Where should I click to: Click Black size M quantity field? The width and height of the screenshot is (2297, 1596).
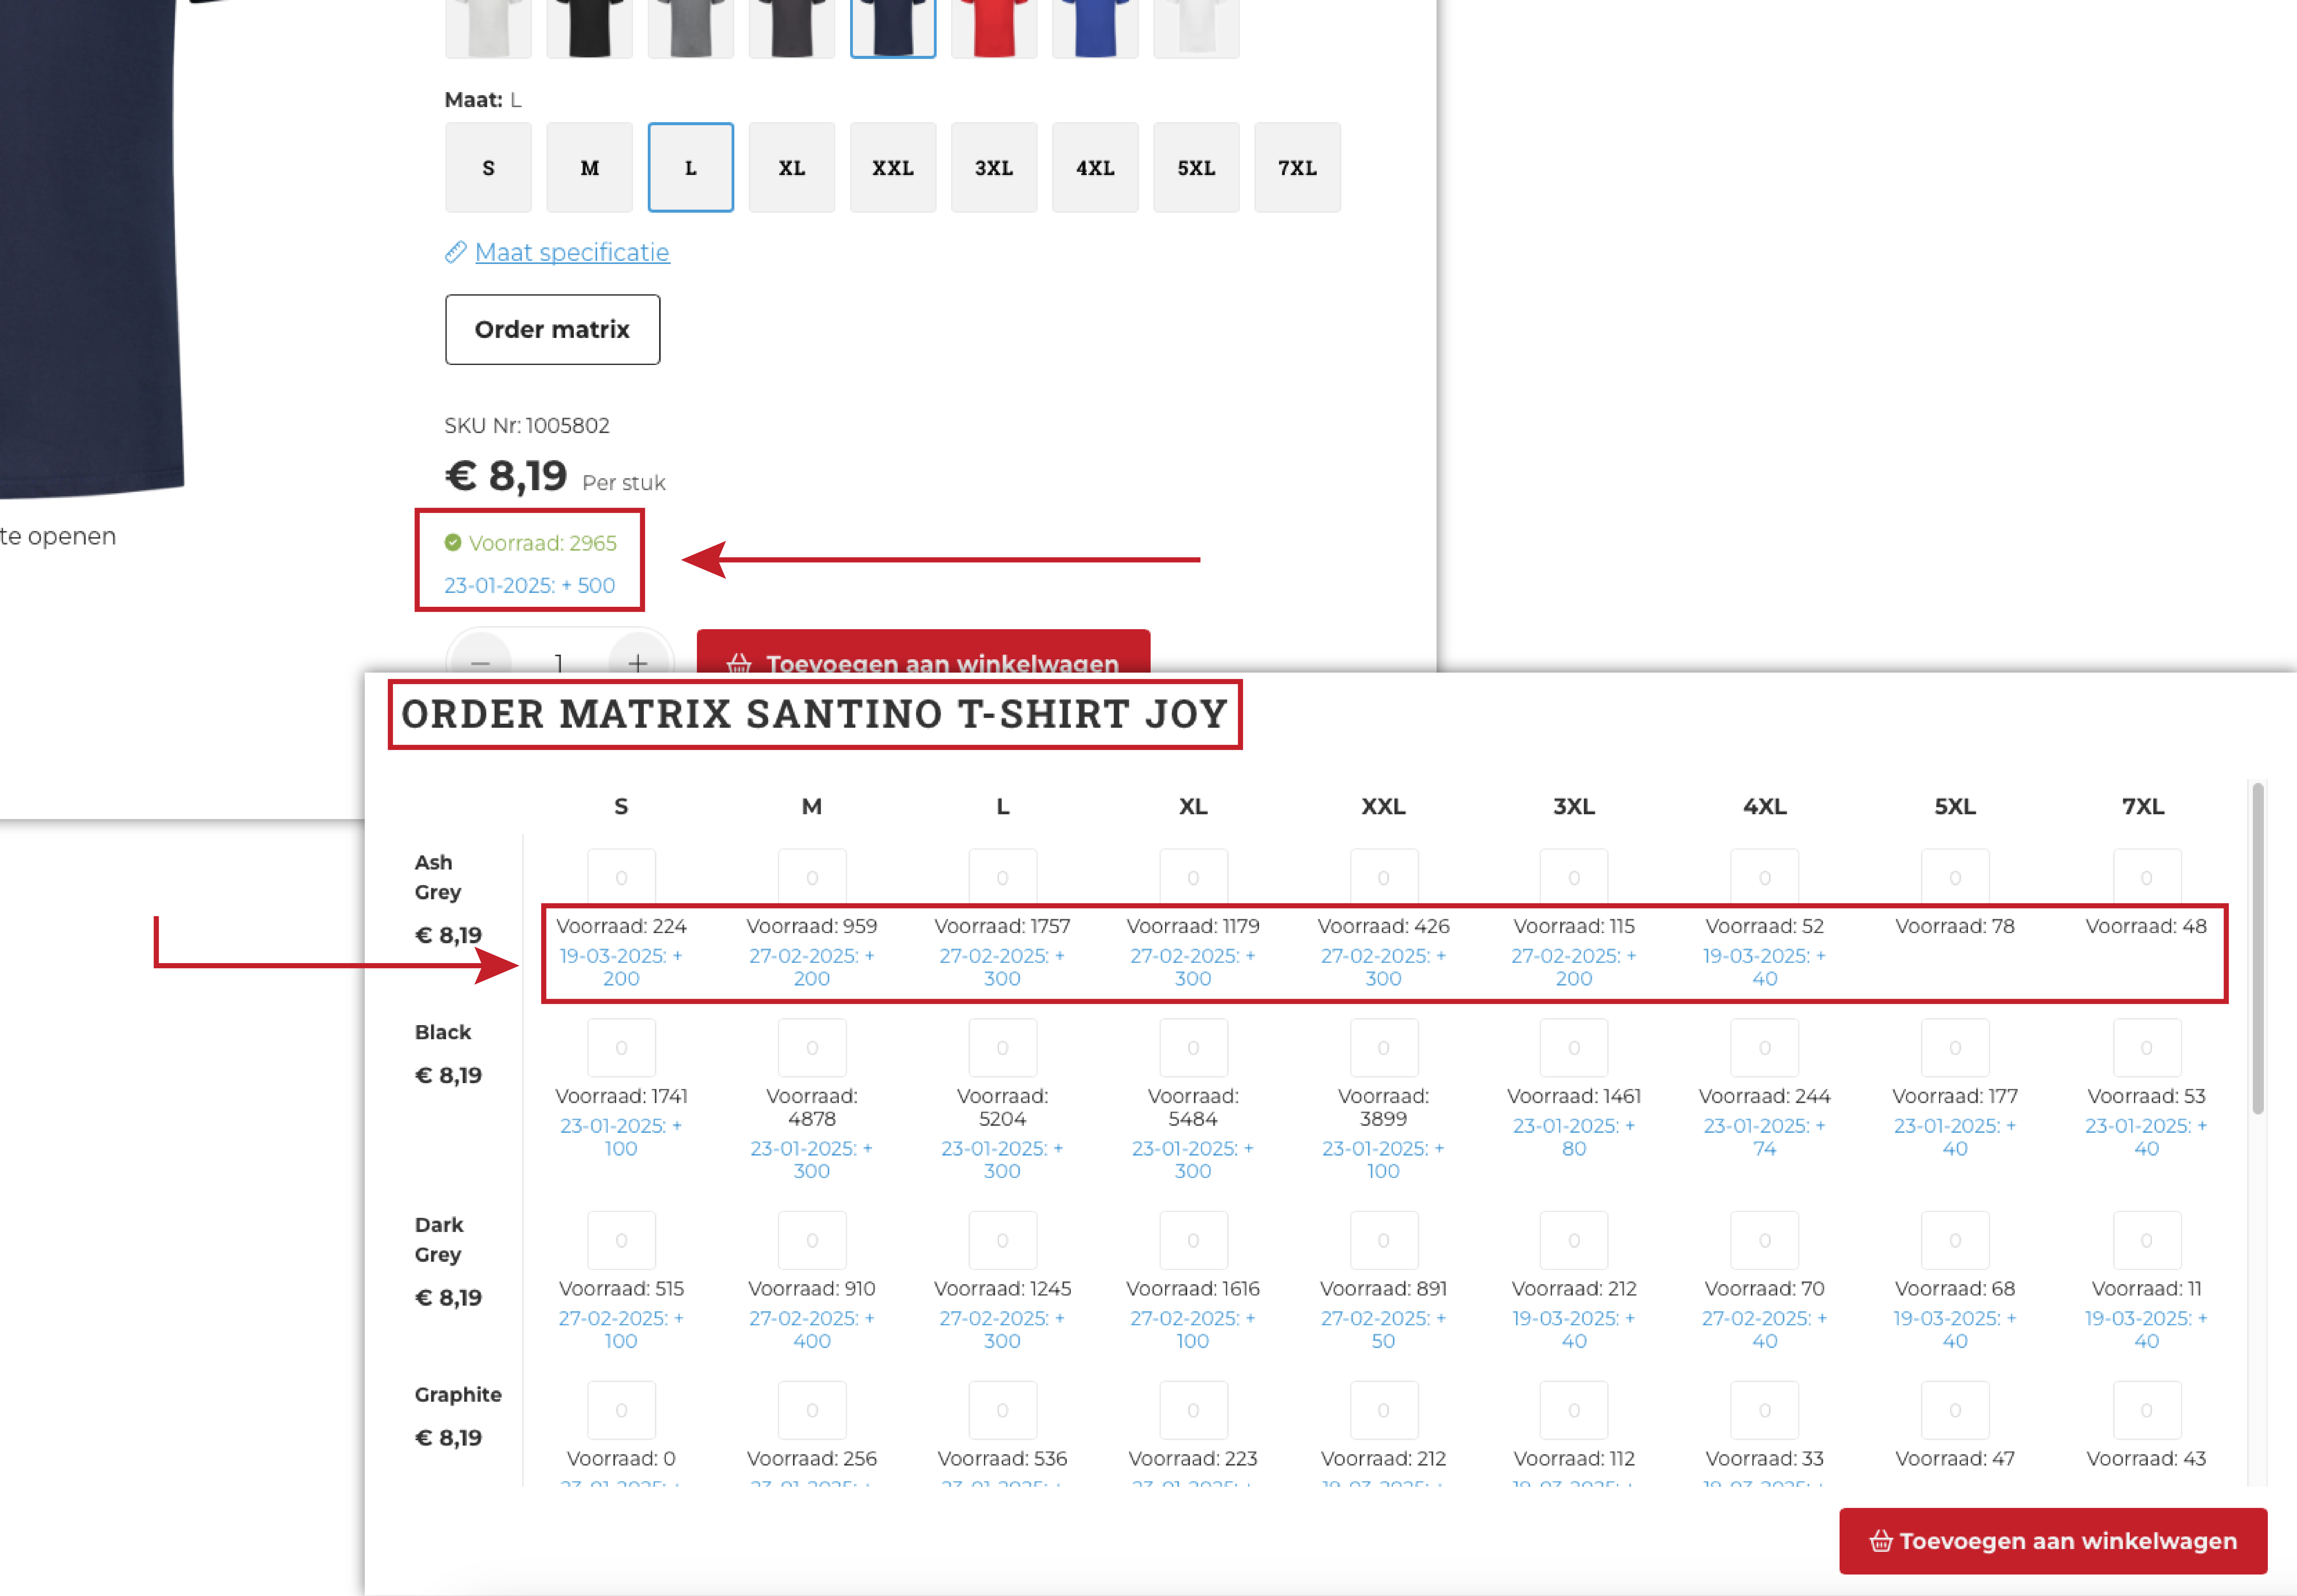(x=812, y=1048)
